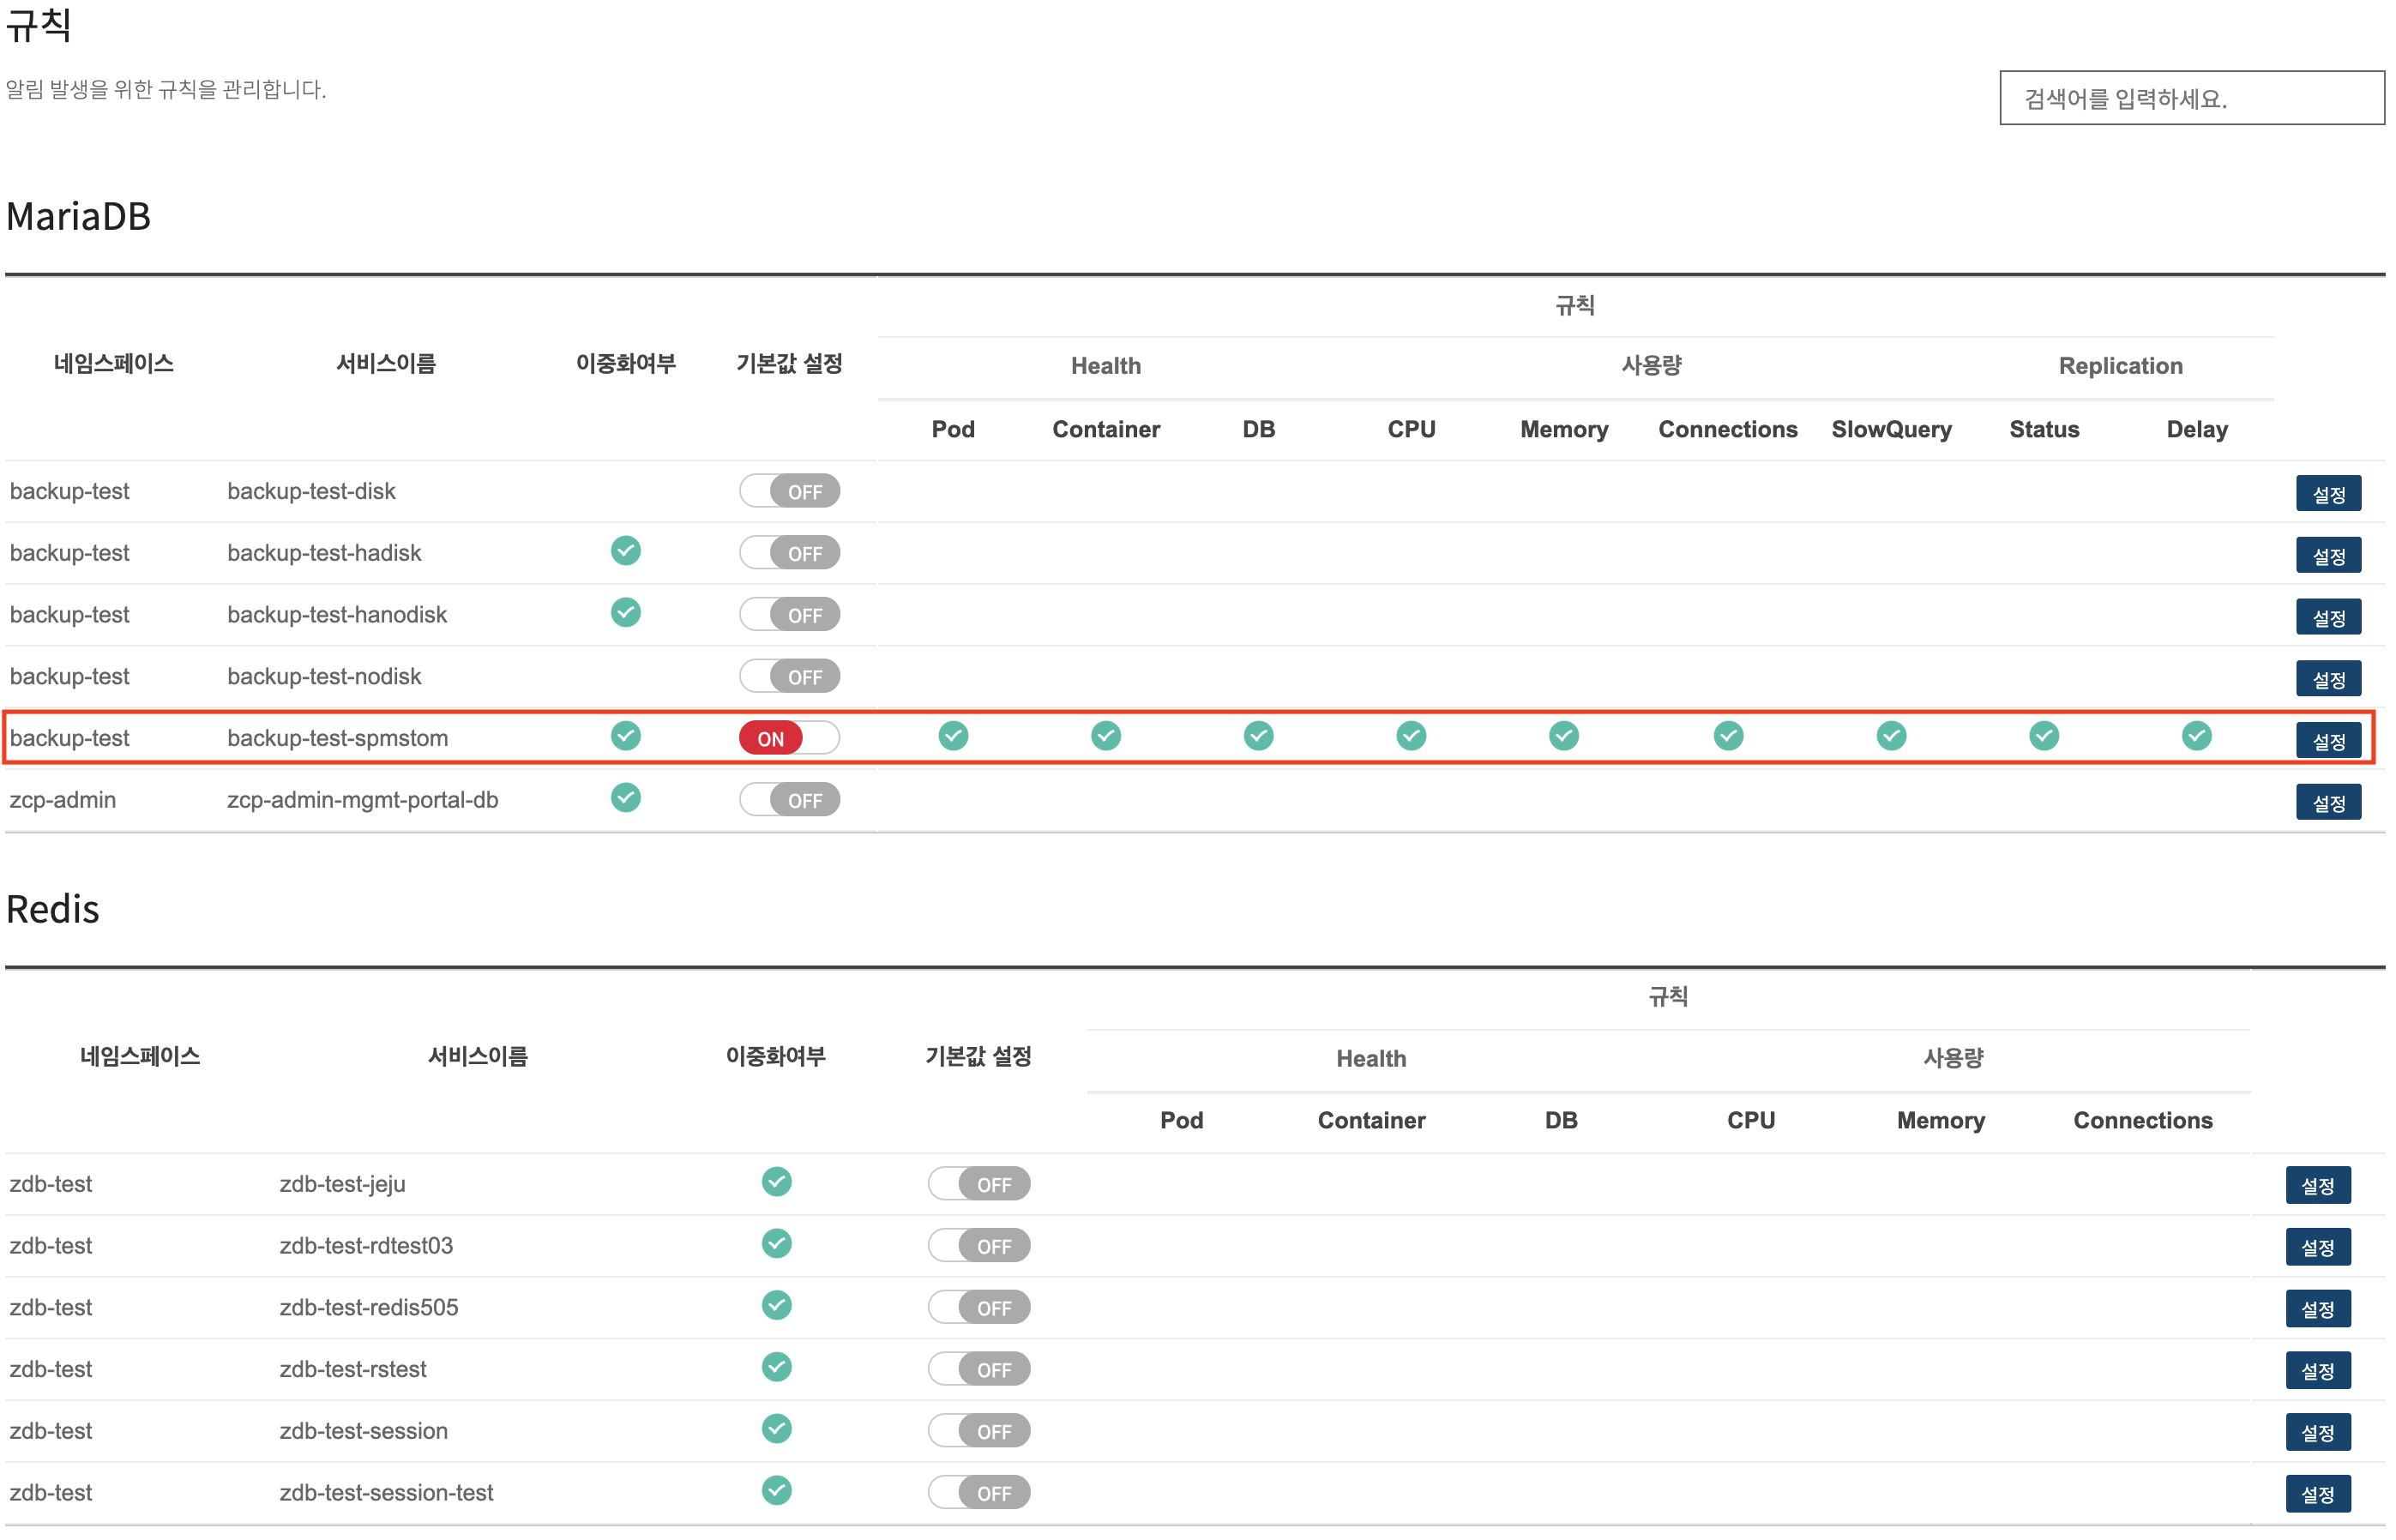Open 설정 for zdb-test-rdtest03
Viewport: 2396px width, 1540px height.
coord(2317,1247)
